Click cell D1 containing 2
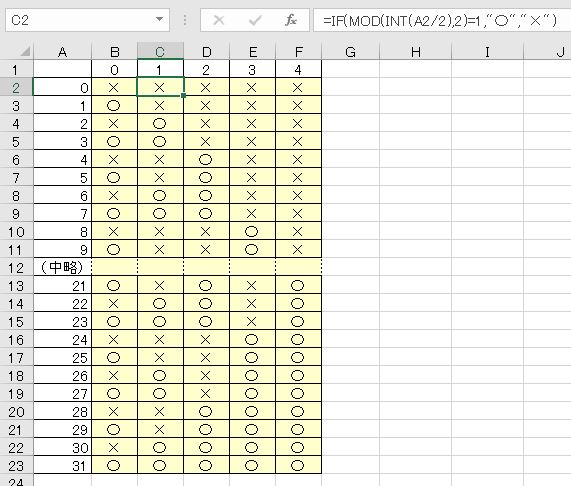571x486 pixels. [x=206, y=69]
